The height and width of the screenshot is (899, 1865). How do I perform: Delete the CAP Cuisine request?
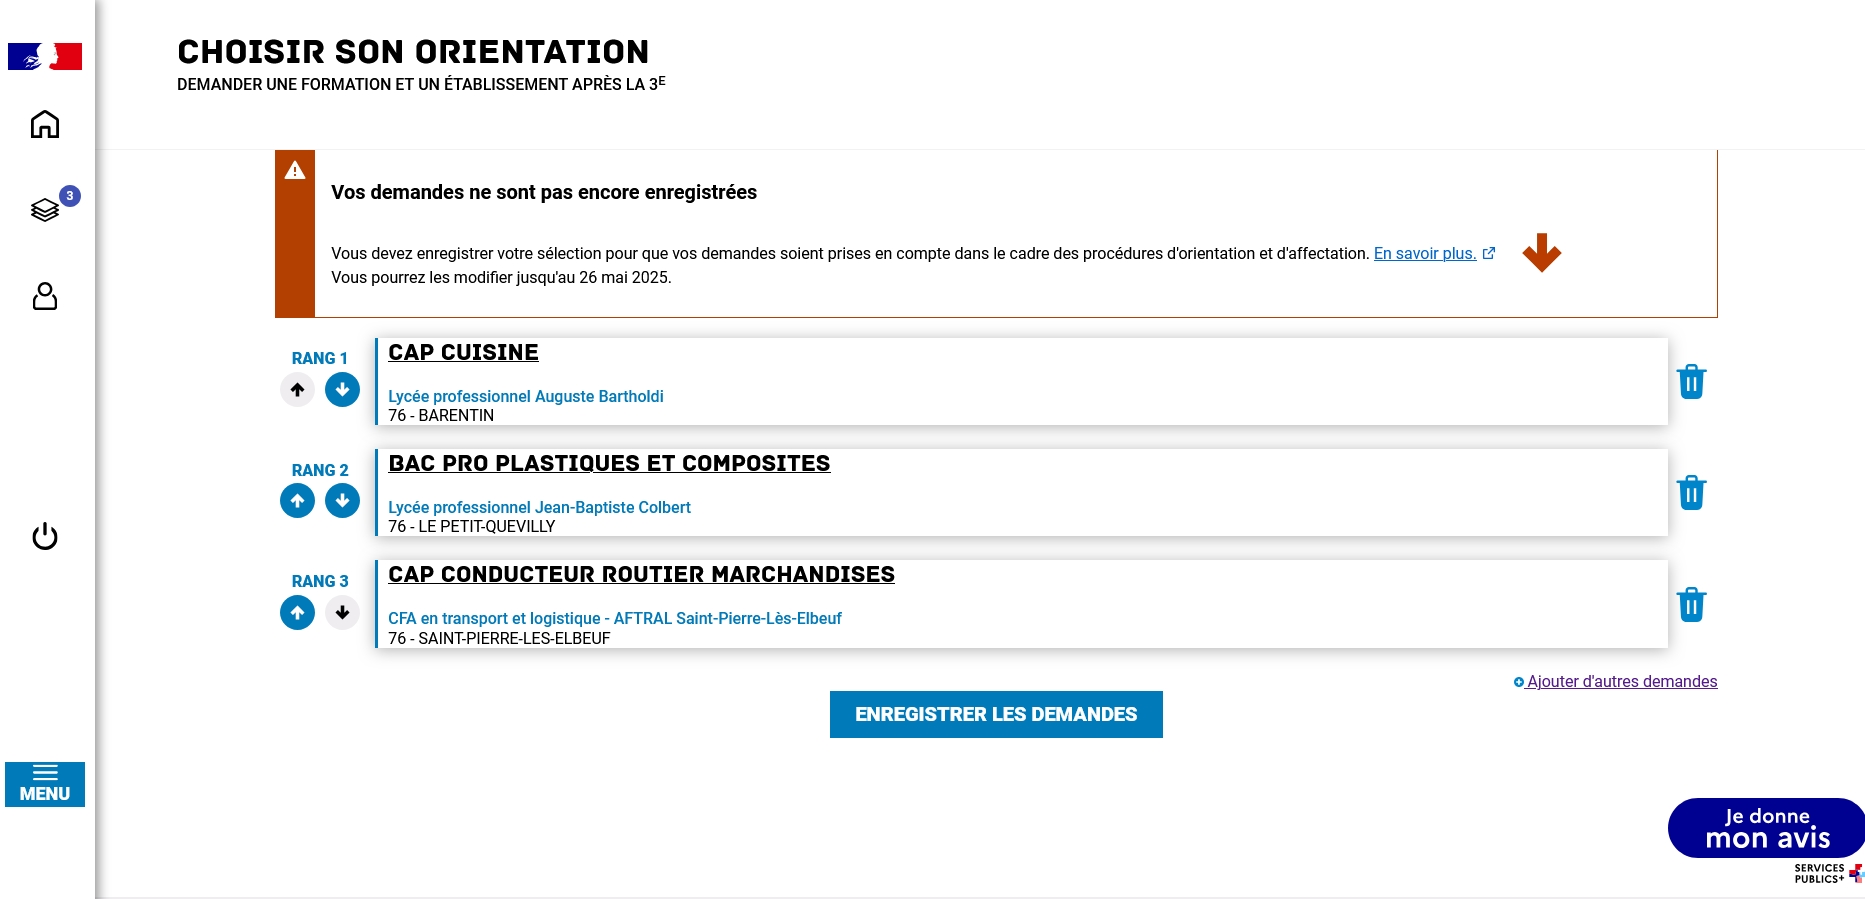(1691, 382)
